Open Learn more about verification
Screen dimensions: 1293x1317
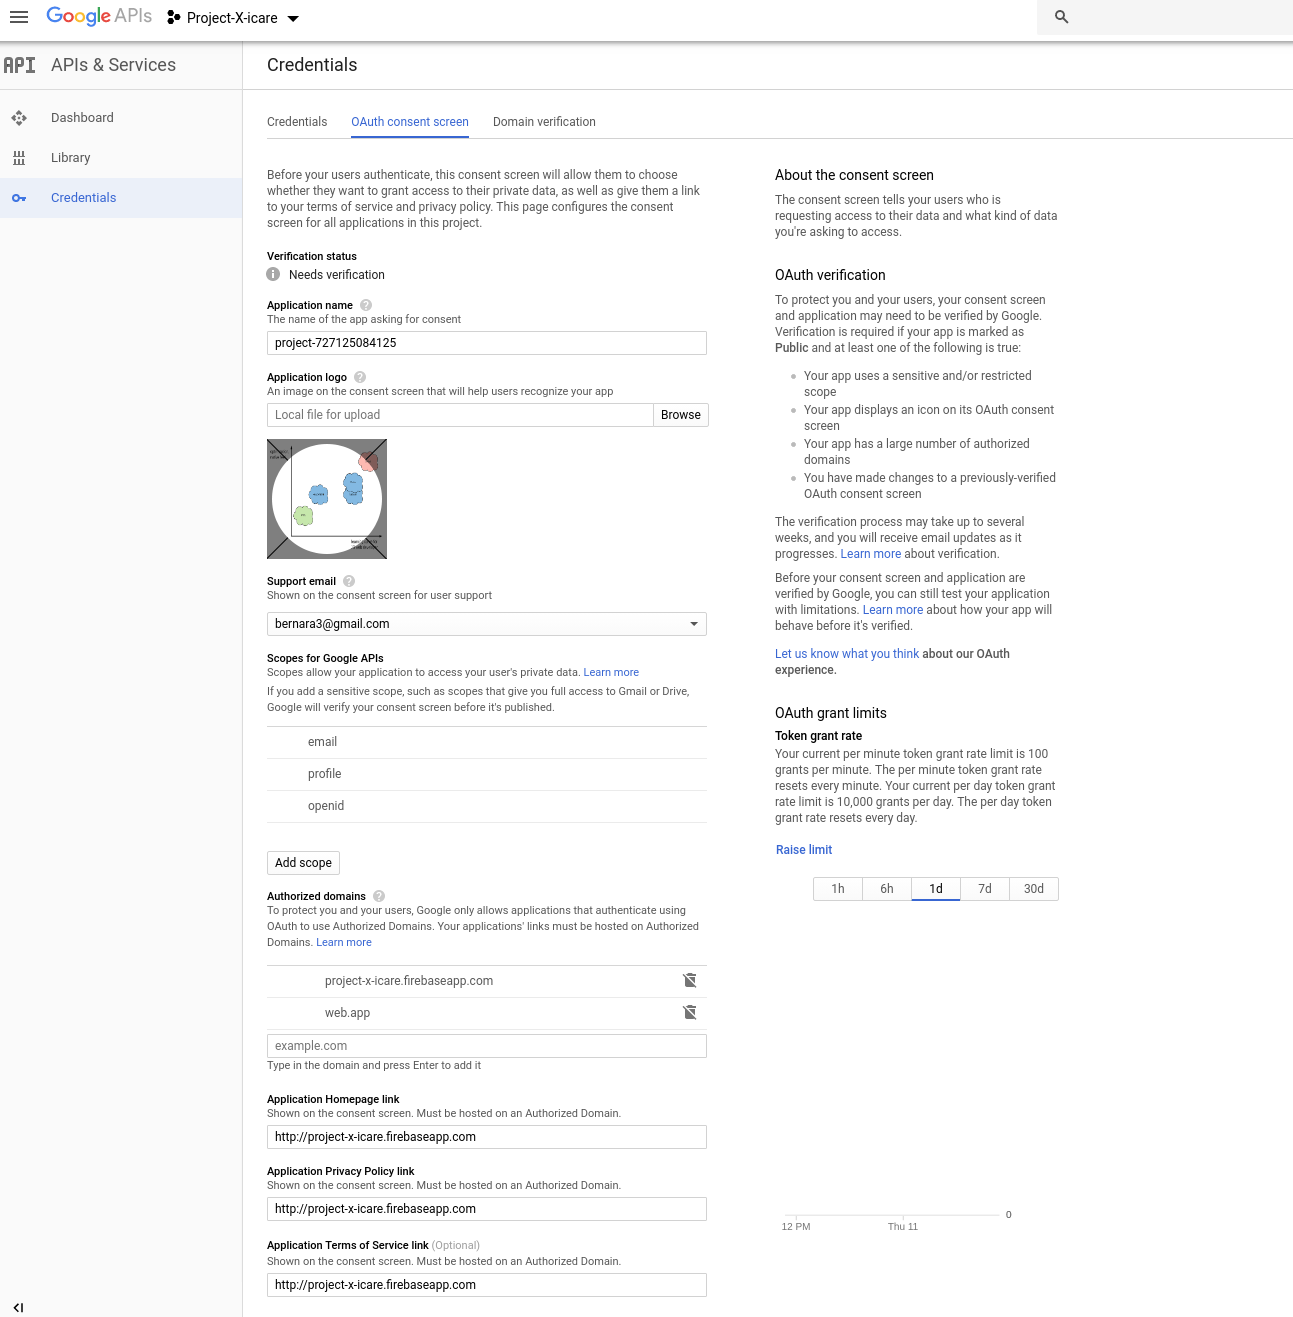(871, 554)
